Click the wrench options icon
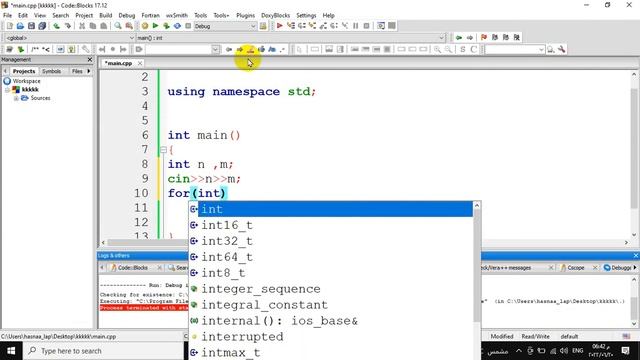The width and height of the screenshot is (640, 360). [562, 49]
